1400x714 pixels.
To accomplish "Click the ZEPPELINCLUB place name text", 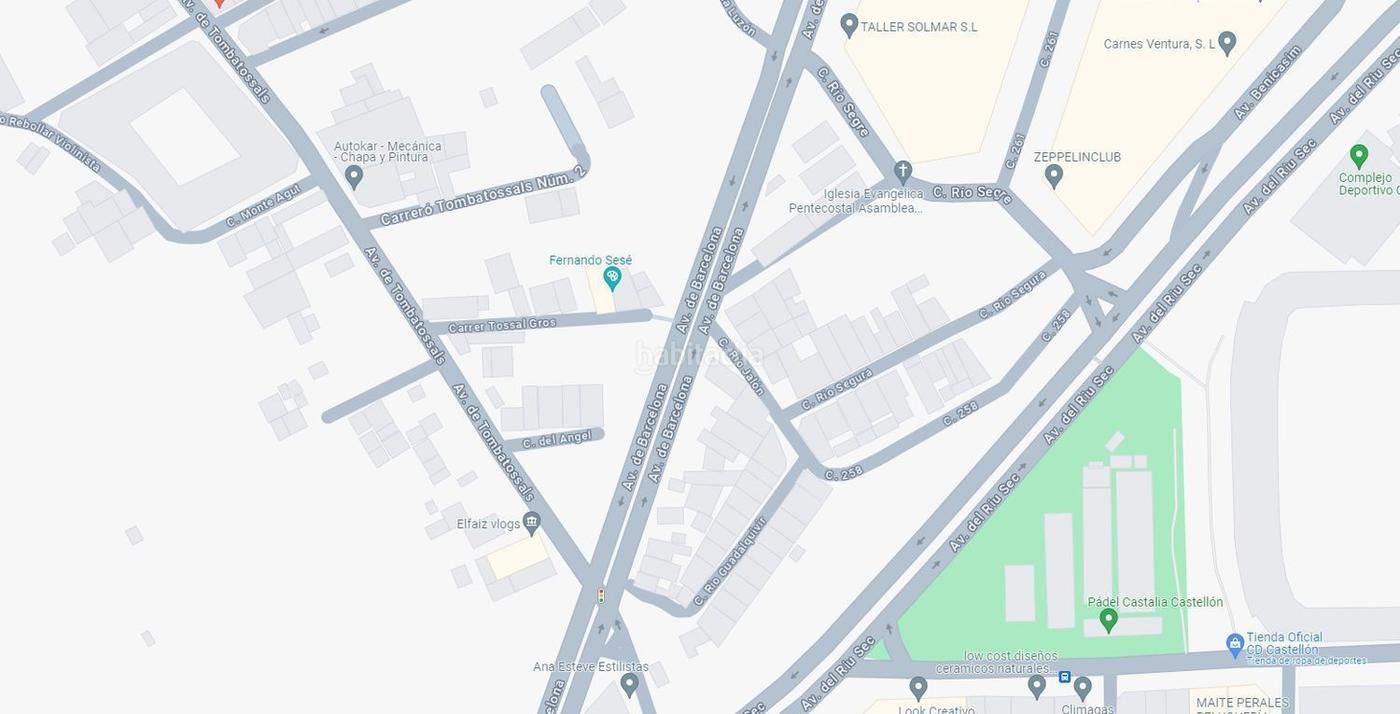I will 1077,157.
